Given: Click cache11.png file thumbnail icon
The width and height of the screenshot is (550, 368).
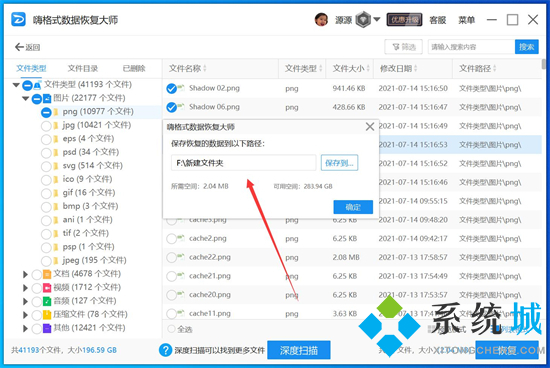Looking at the screenshot, I should coord(181,313).
